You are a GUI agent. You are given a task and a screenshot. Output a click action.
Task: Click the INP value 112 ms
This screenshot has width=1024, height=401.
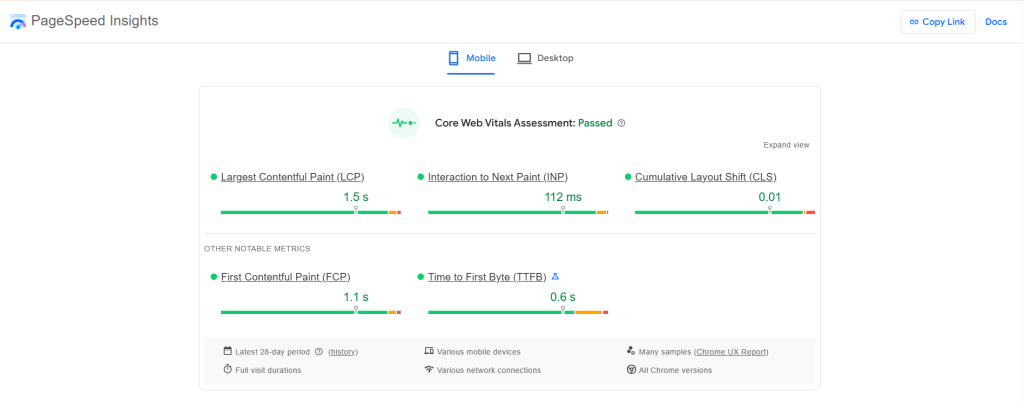pyautogui.click(x=563, y=197)
